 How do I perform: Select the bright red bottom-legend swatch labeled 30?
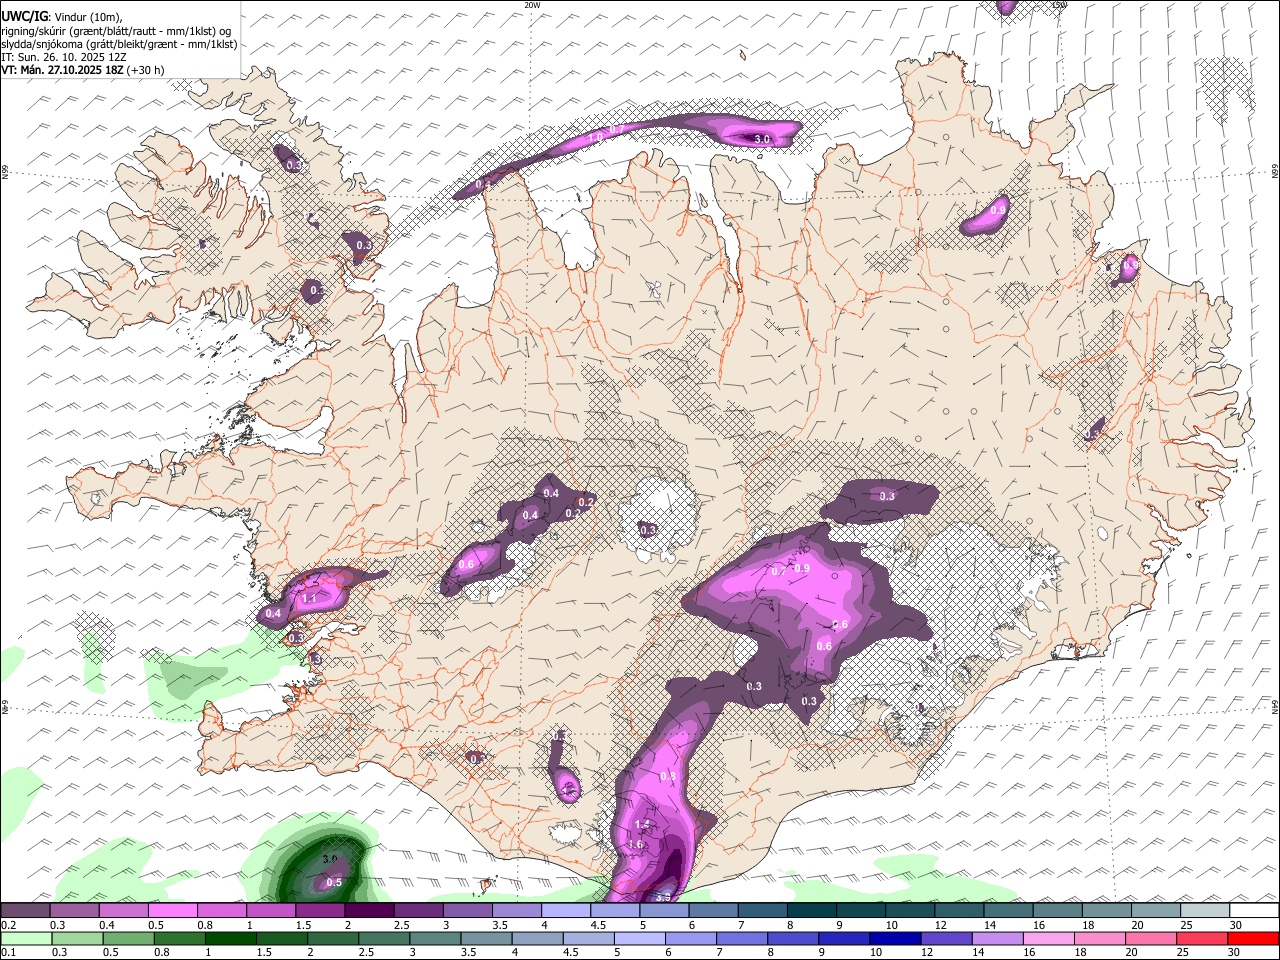click(1254, 938)
